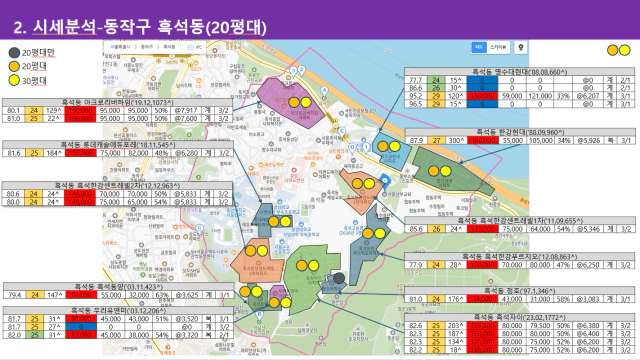Image resolution: width=640 pixels, height=360 pixels.
Task: Click the @5,926 cell
Action: (x=588, y=140)
